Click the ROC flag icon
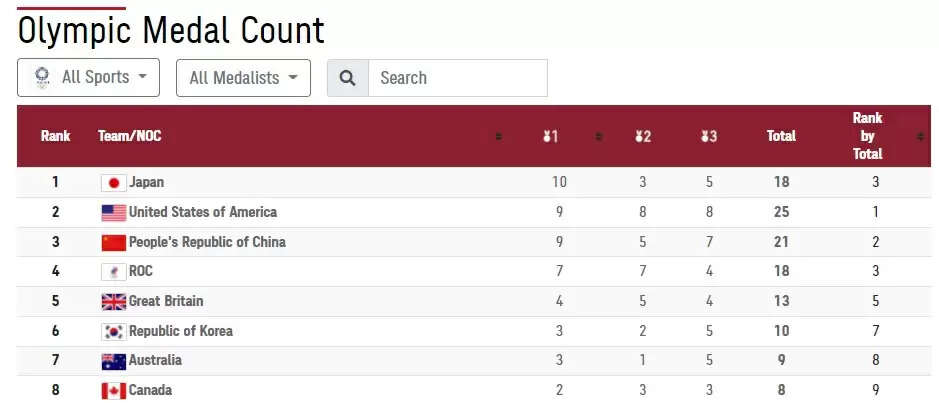Viewport: 939px width, 403px height. click(x=113, y=271)
